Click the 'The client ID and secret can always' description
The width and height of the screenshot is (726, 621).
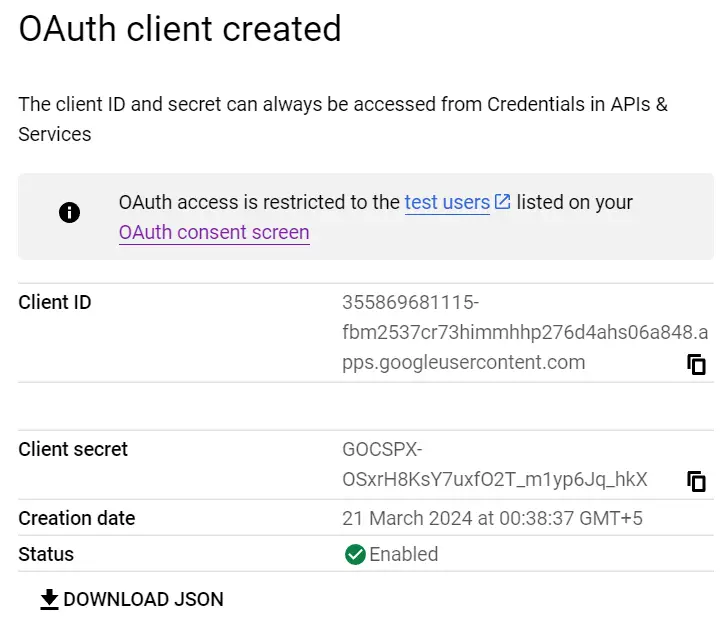tap(343, 119)
